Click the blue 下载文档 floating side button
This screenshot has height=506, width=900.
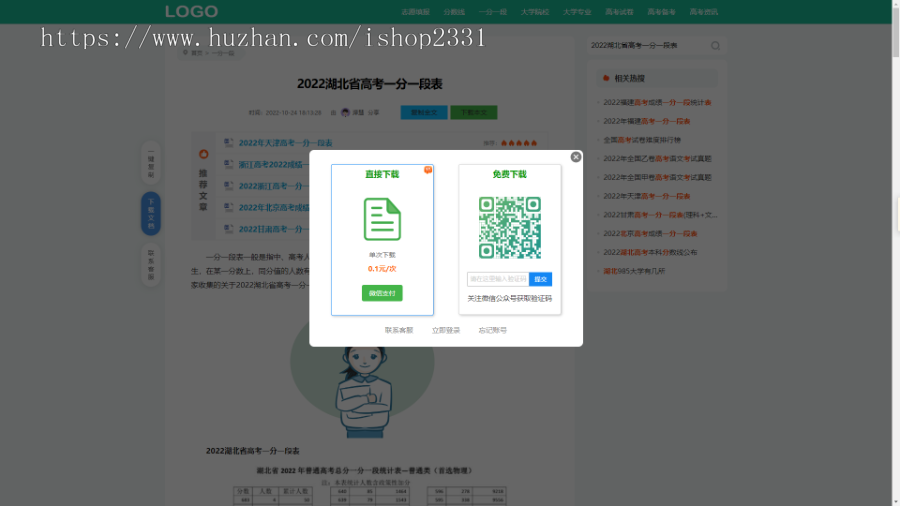click(151, 213)
